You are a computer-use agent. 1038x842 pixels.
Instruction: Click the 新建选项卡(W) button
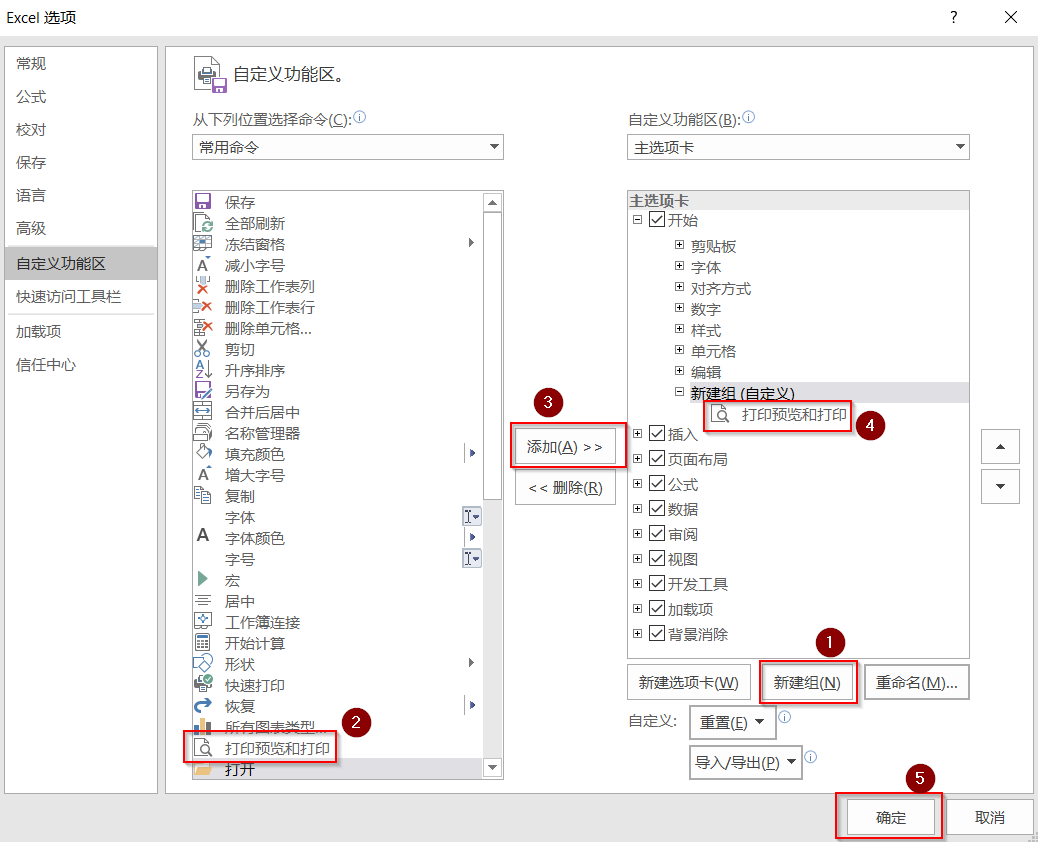(x=688, y=682)
